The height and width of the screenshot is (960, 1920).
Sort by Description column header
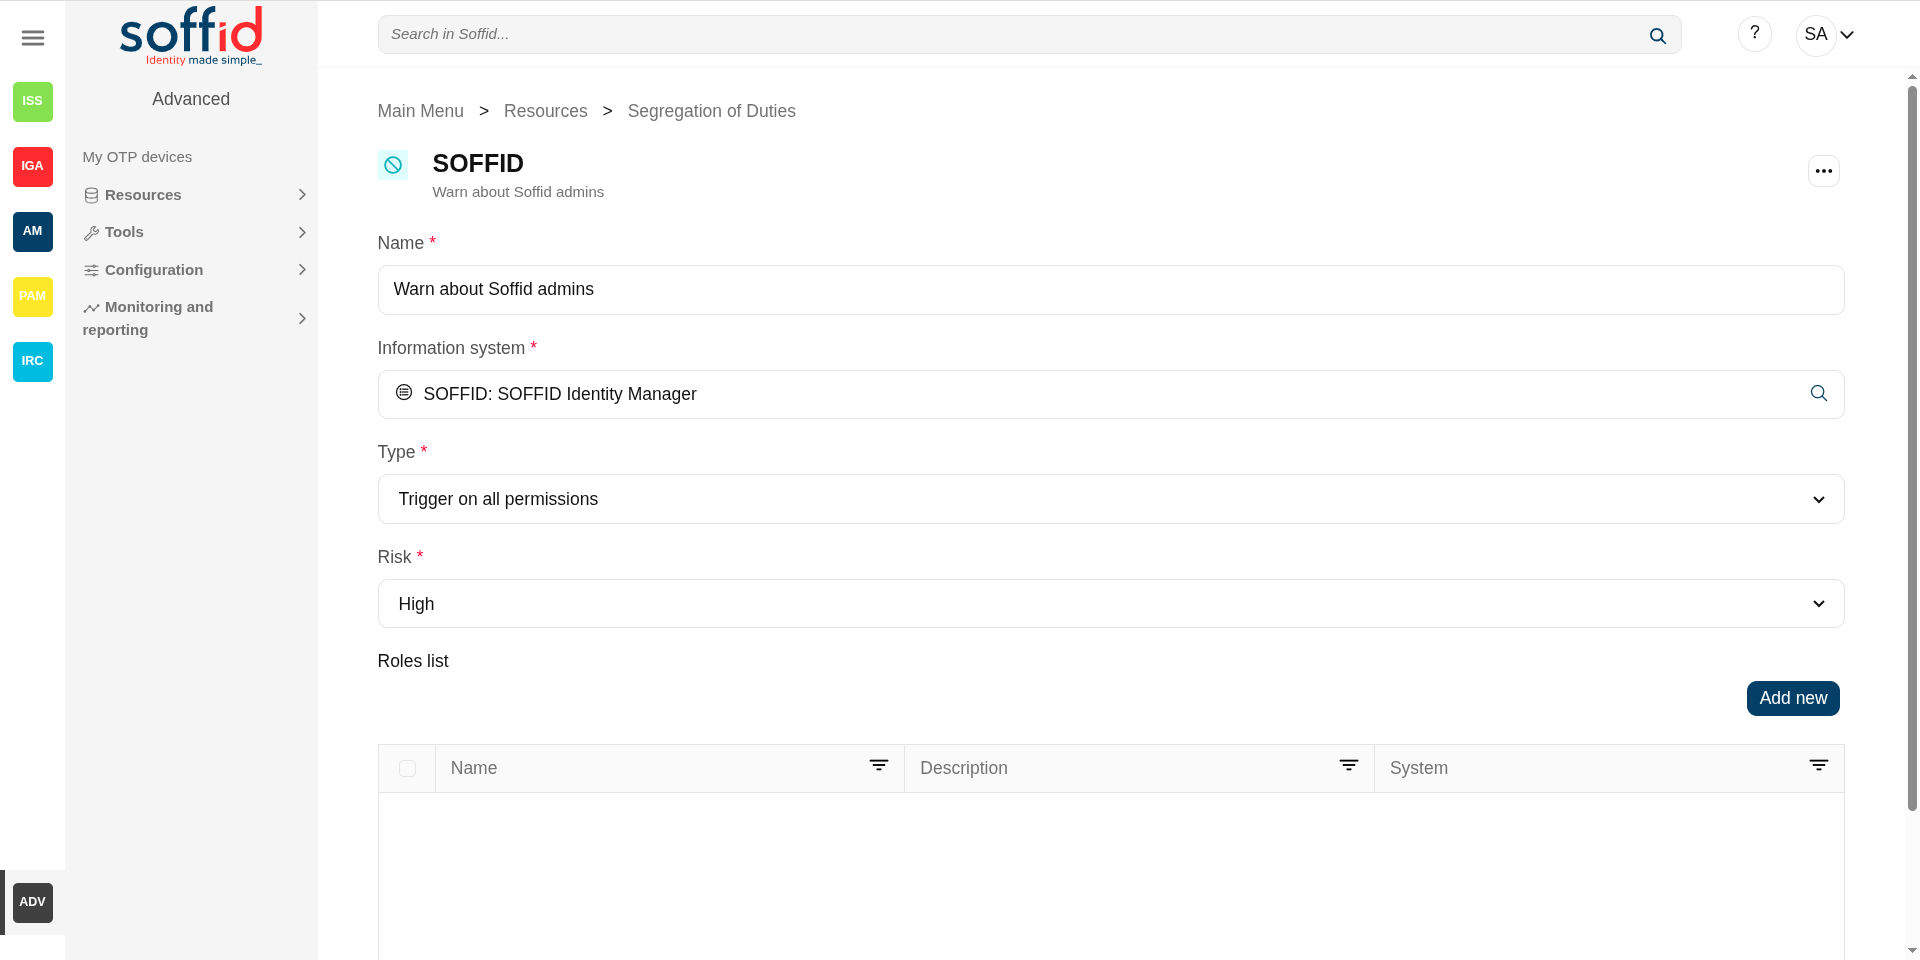963,768
